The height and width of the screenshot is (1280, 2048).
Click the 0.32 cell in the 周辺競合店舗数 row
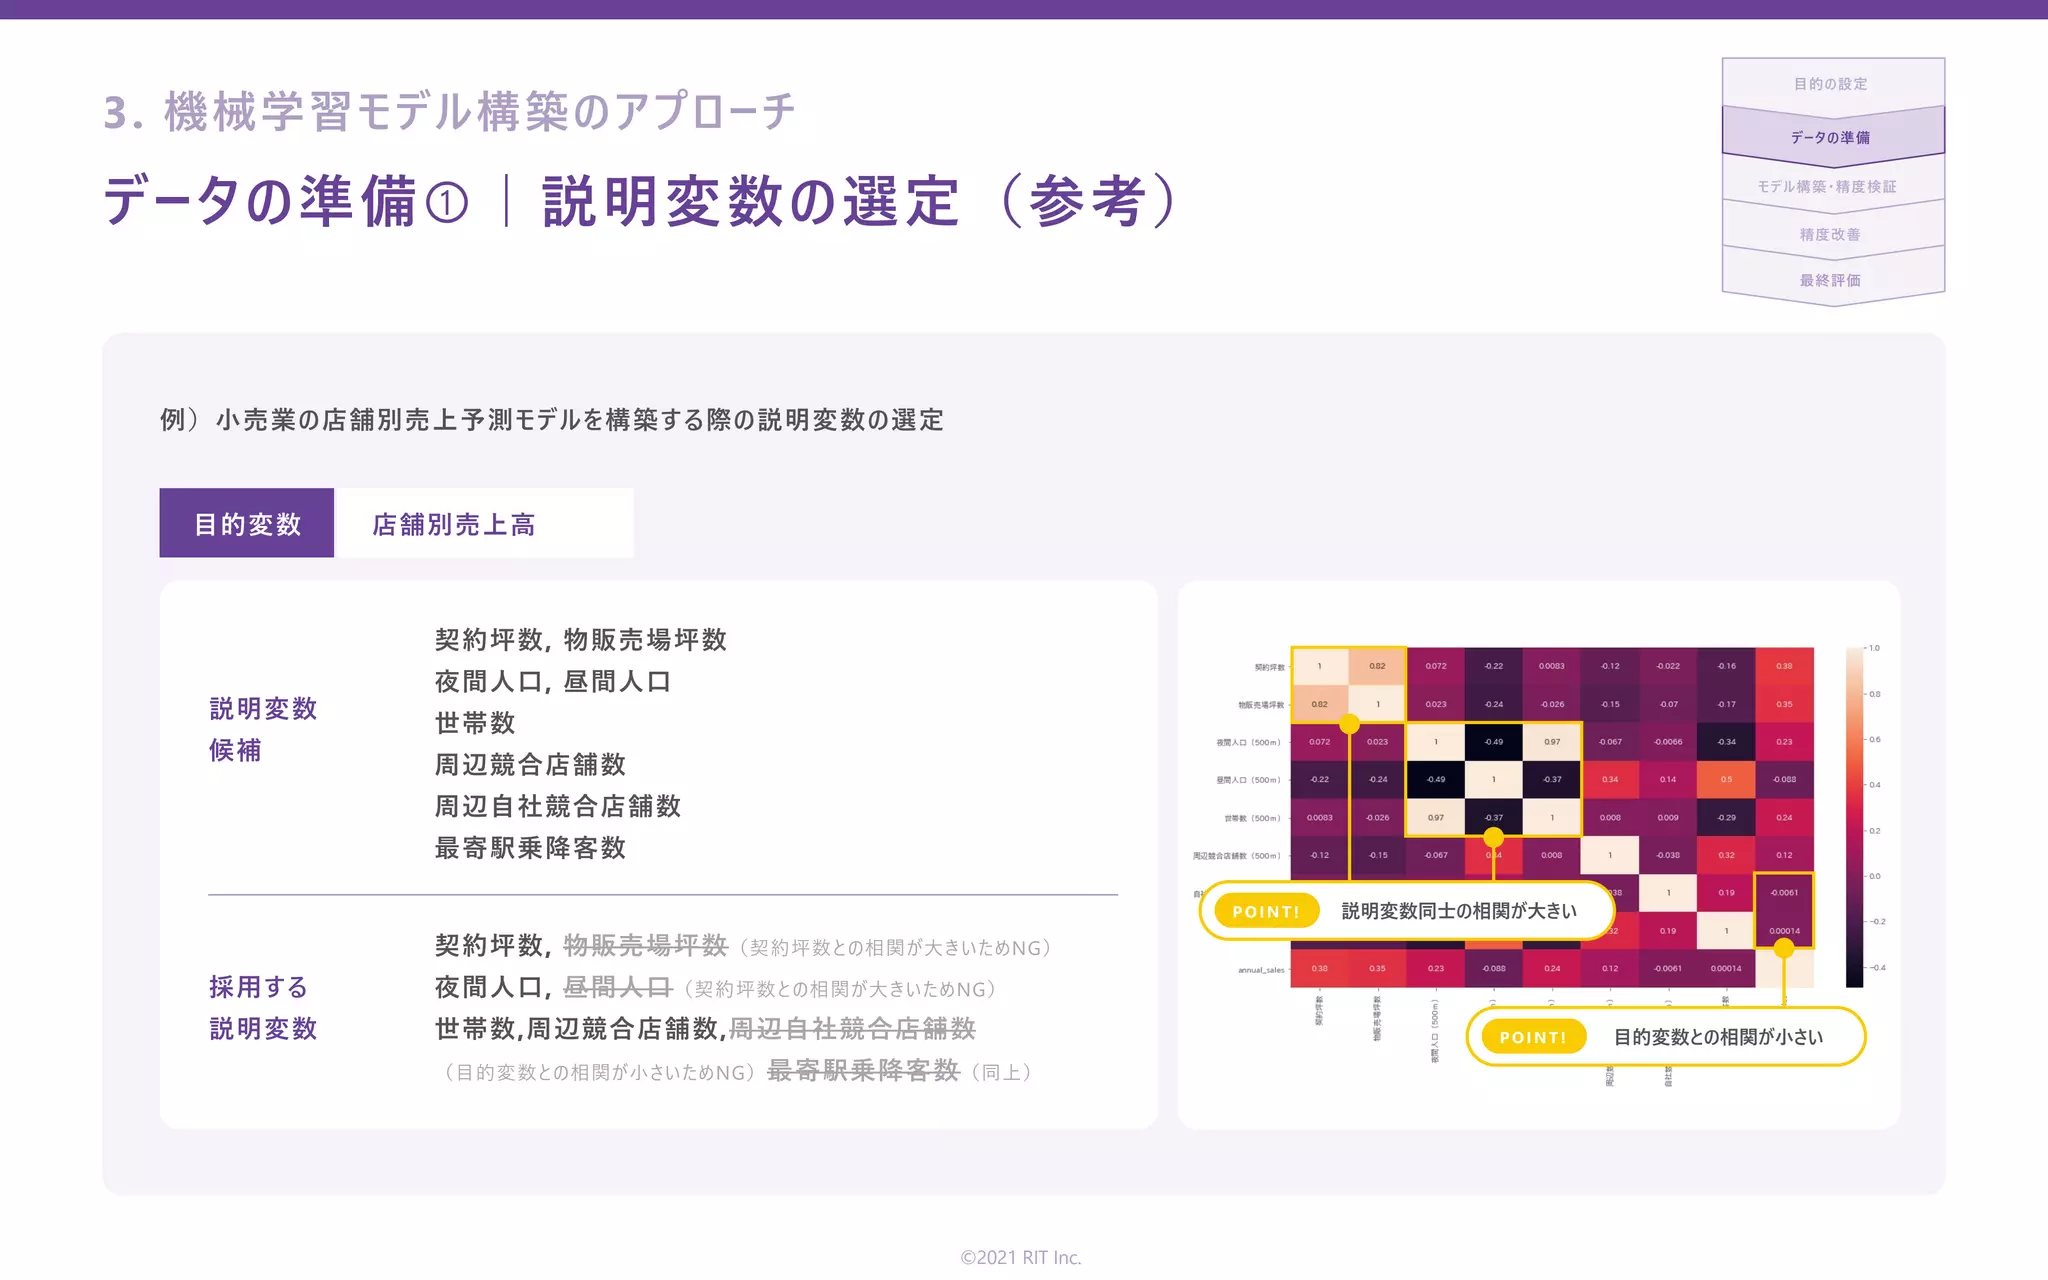pyautogui.click(x=1726, y=855)
